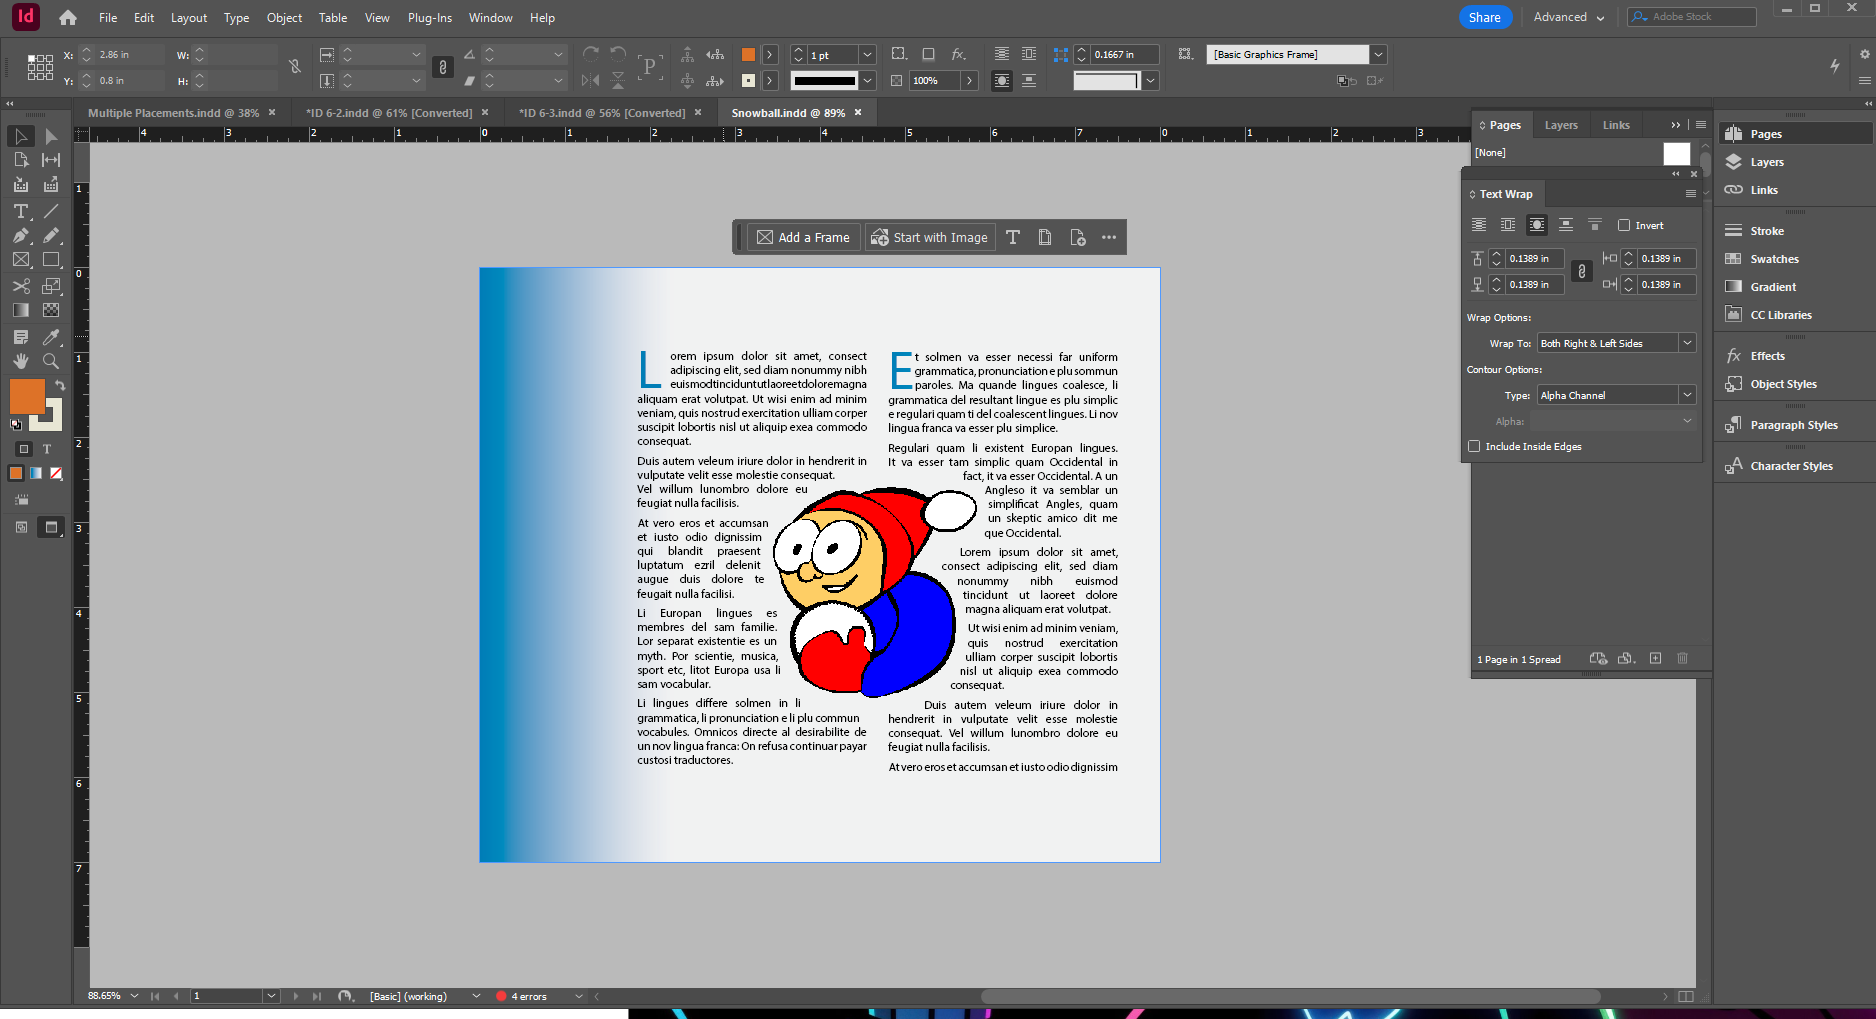The height and width of the screenshot is (1019, 1876).
Task: Pick the Hand tool
Action: point(20,361)
